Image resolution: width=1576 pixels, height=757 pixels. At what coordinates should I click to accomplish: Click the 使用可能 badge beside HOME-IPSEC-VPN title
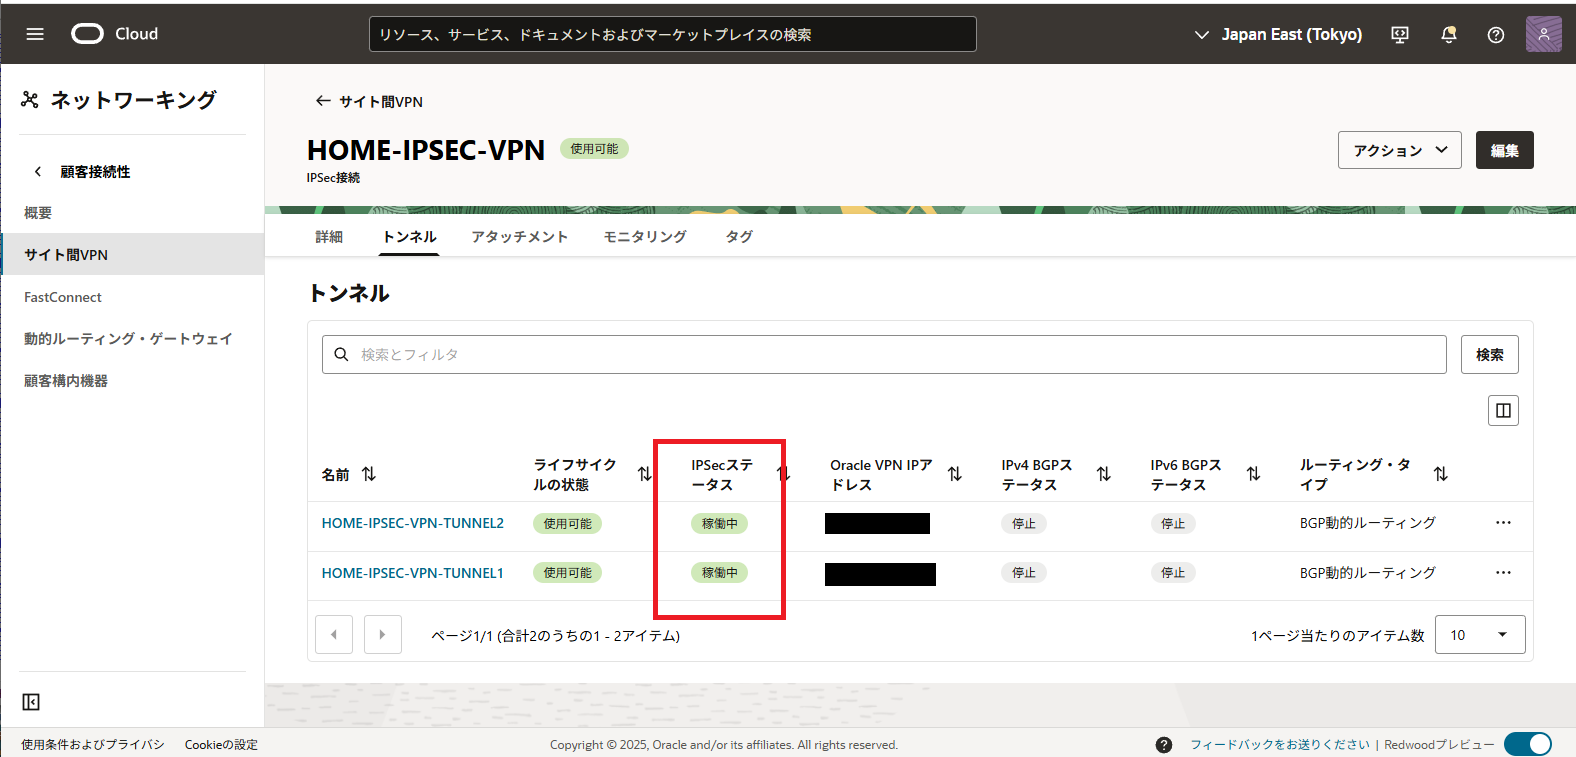(x=594, y=149)
